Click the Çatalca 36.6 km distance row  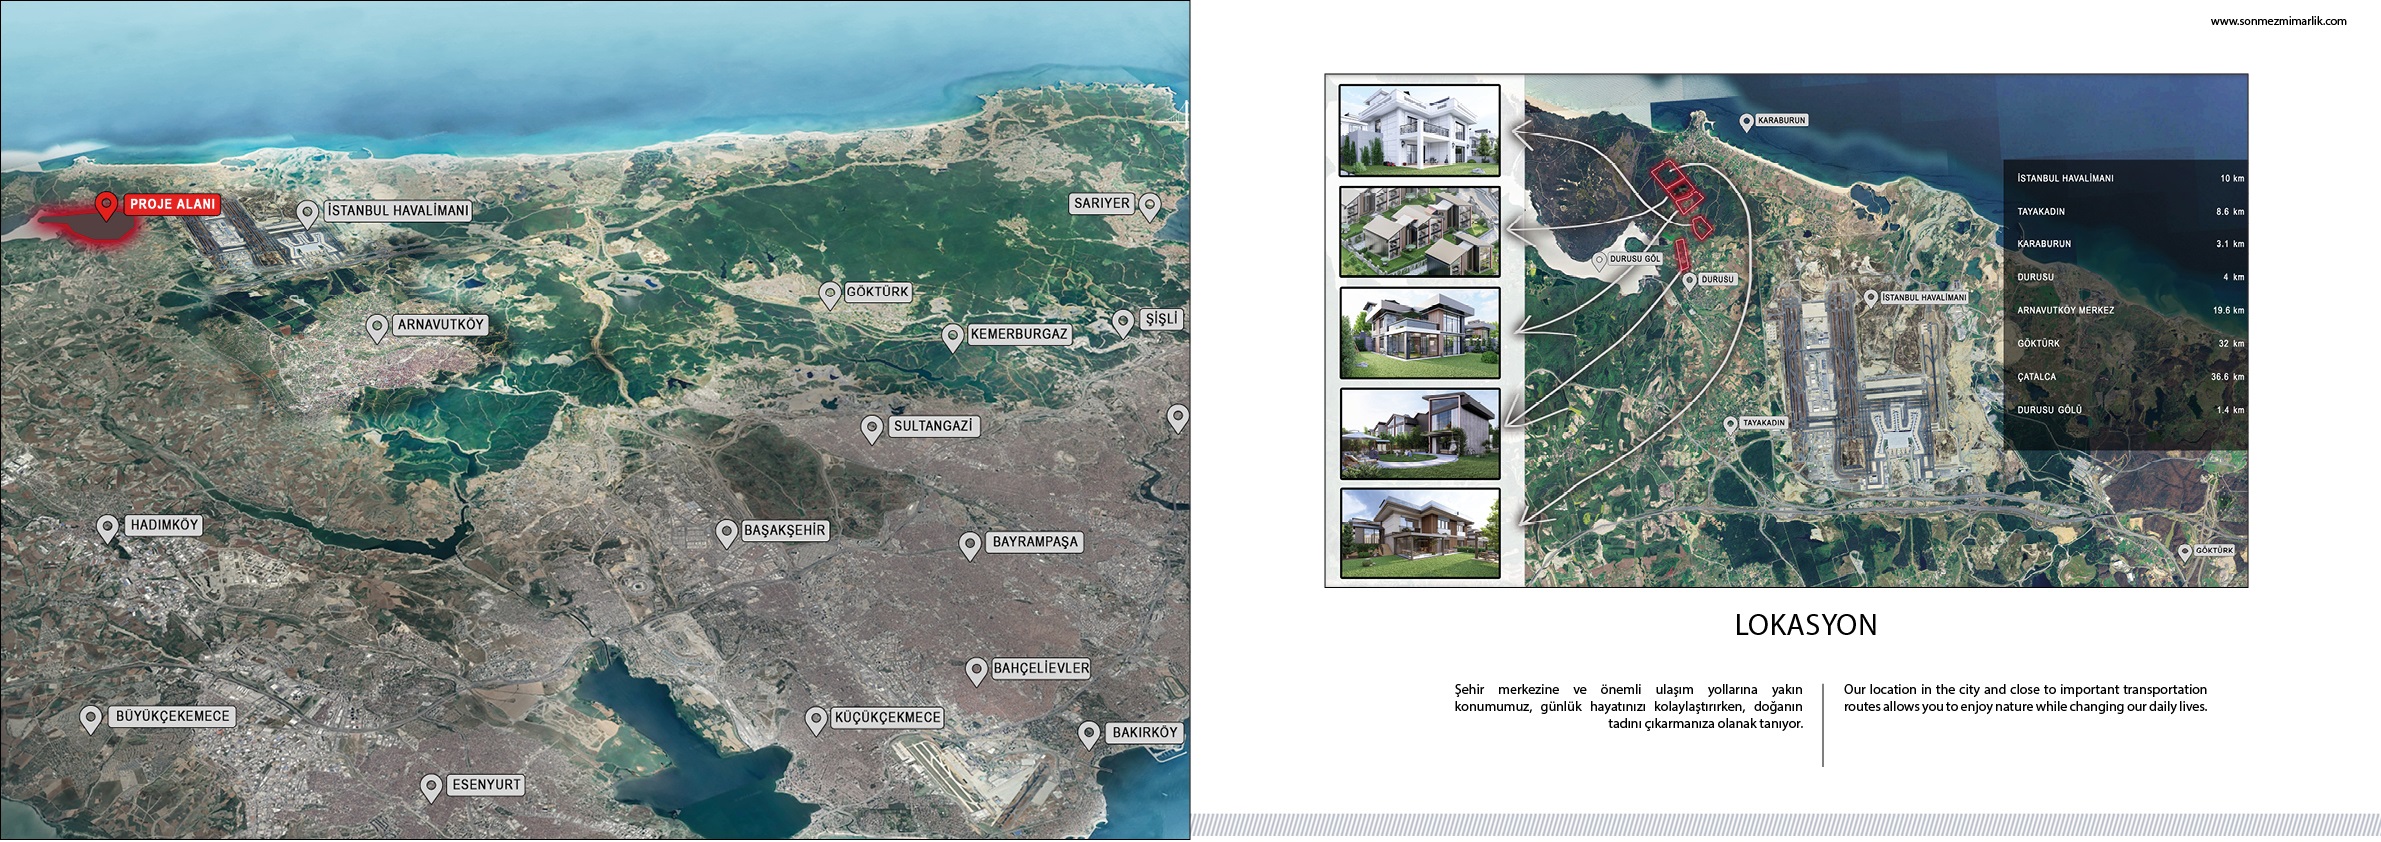point(2130,377)
